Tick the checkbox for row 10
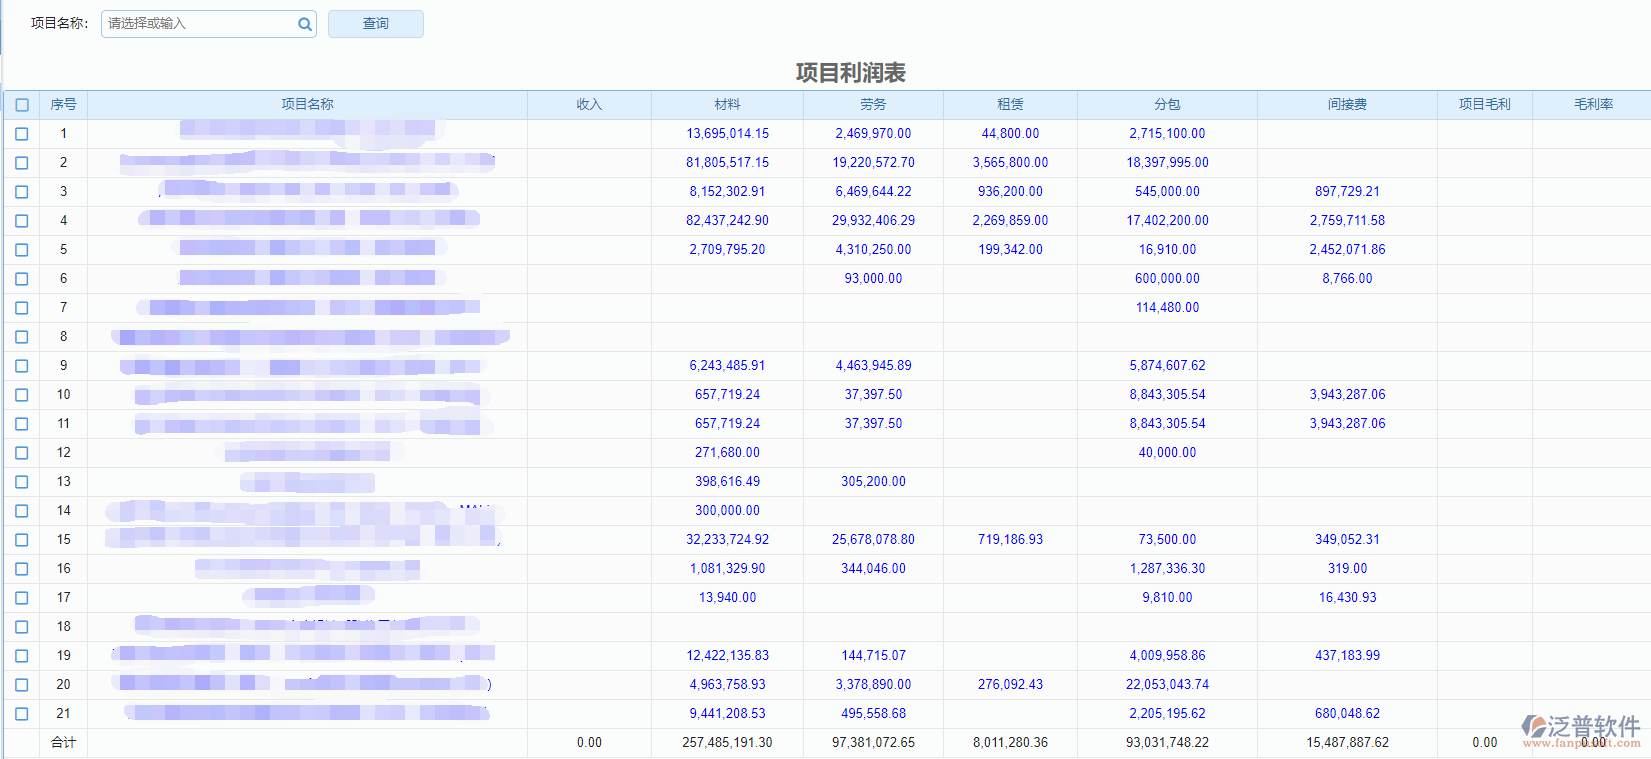 [22, 395]
